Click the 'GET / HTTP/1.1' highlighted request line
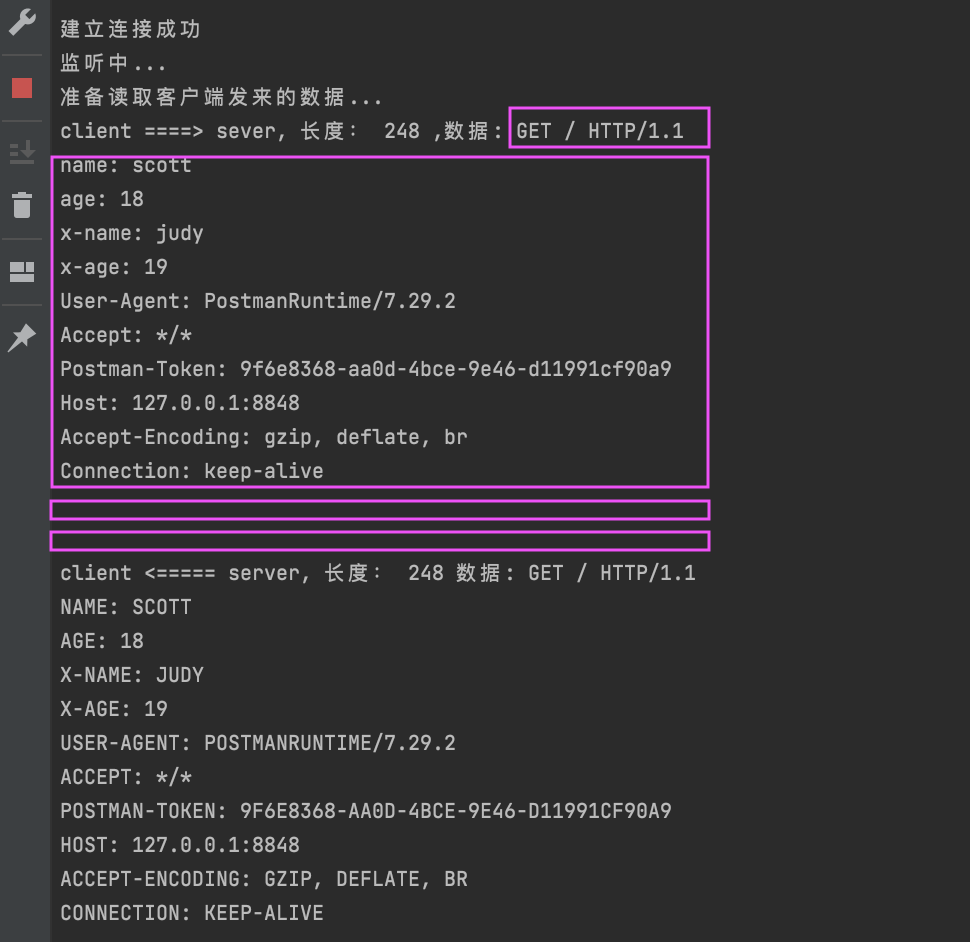Viewport: 970px width, 942px height. (599, 131)
